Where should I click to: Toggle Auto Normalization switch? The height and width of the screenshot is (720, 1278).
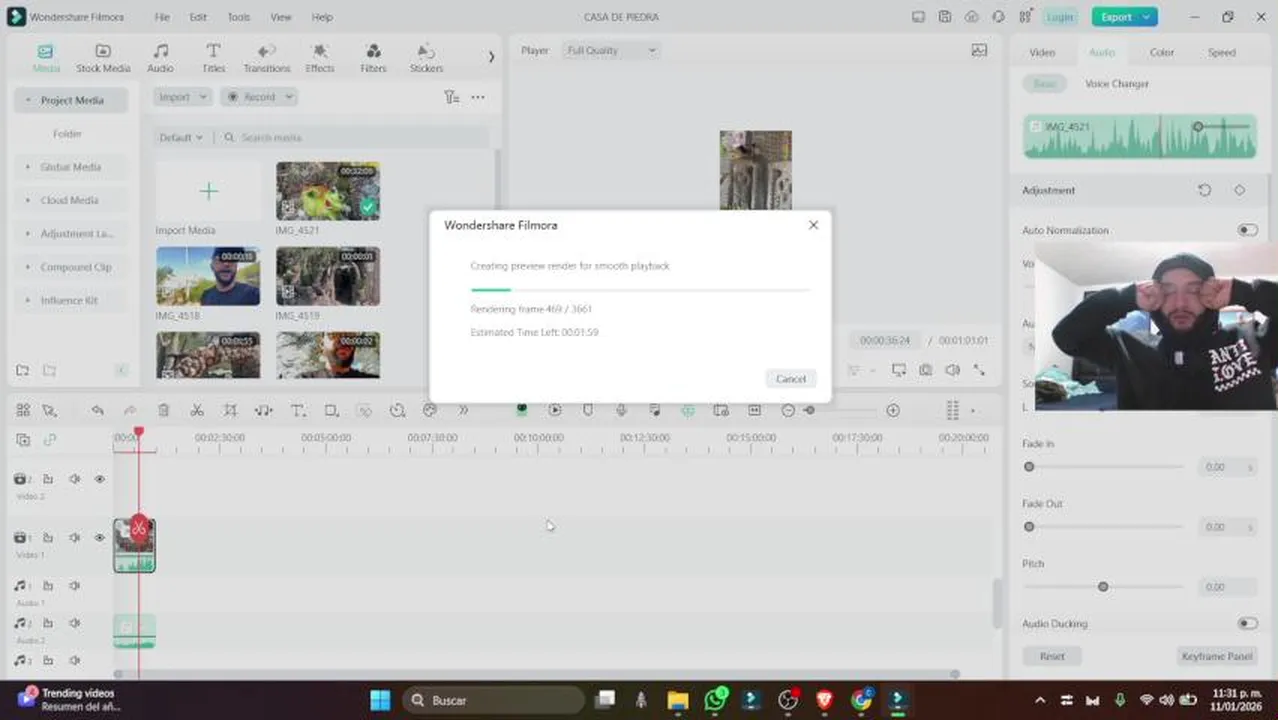1247,230
